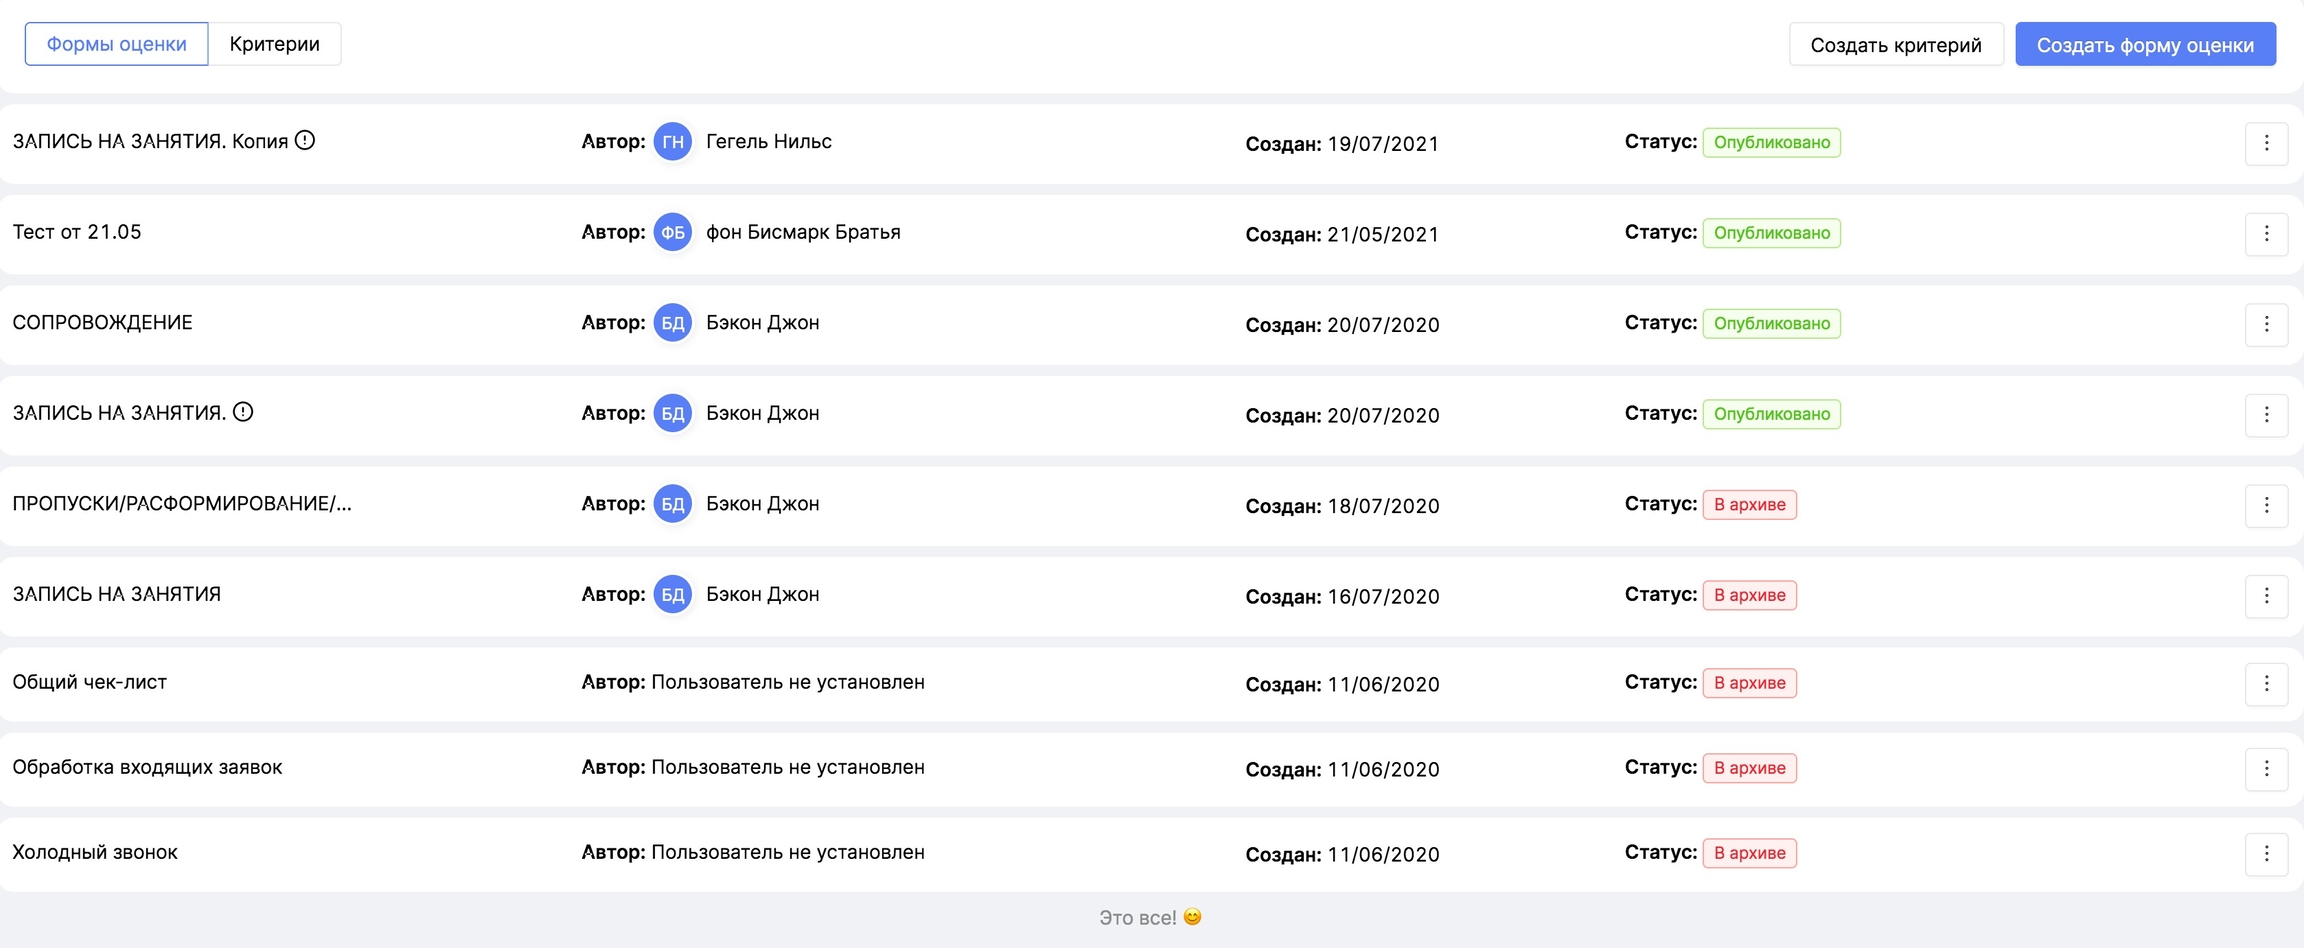
Task: Open three-dot menu for ЗАПИСЬ НА ЗАНЯТИЯ. Копия
Action: 2266,143
